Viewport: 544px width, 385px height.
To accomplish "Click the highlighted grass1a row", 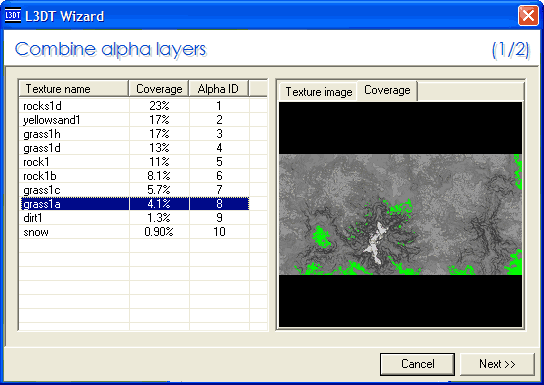I will click(x=135, y=204).
